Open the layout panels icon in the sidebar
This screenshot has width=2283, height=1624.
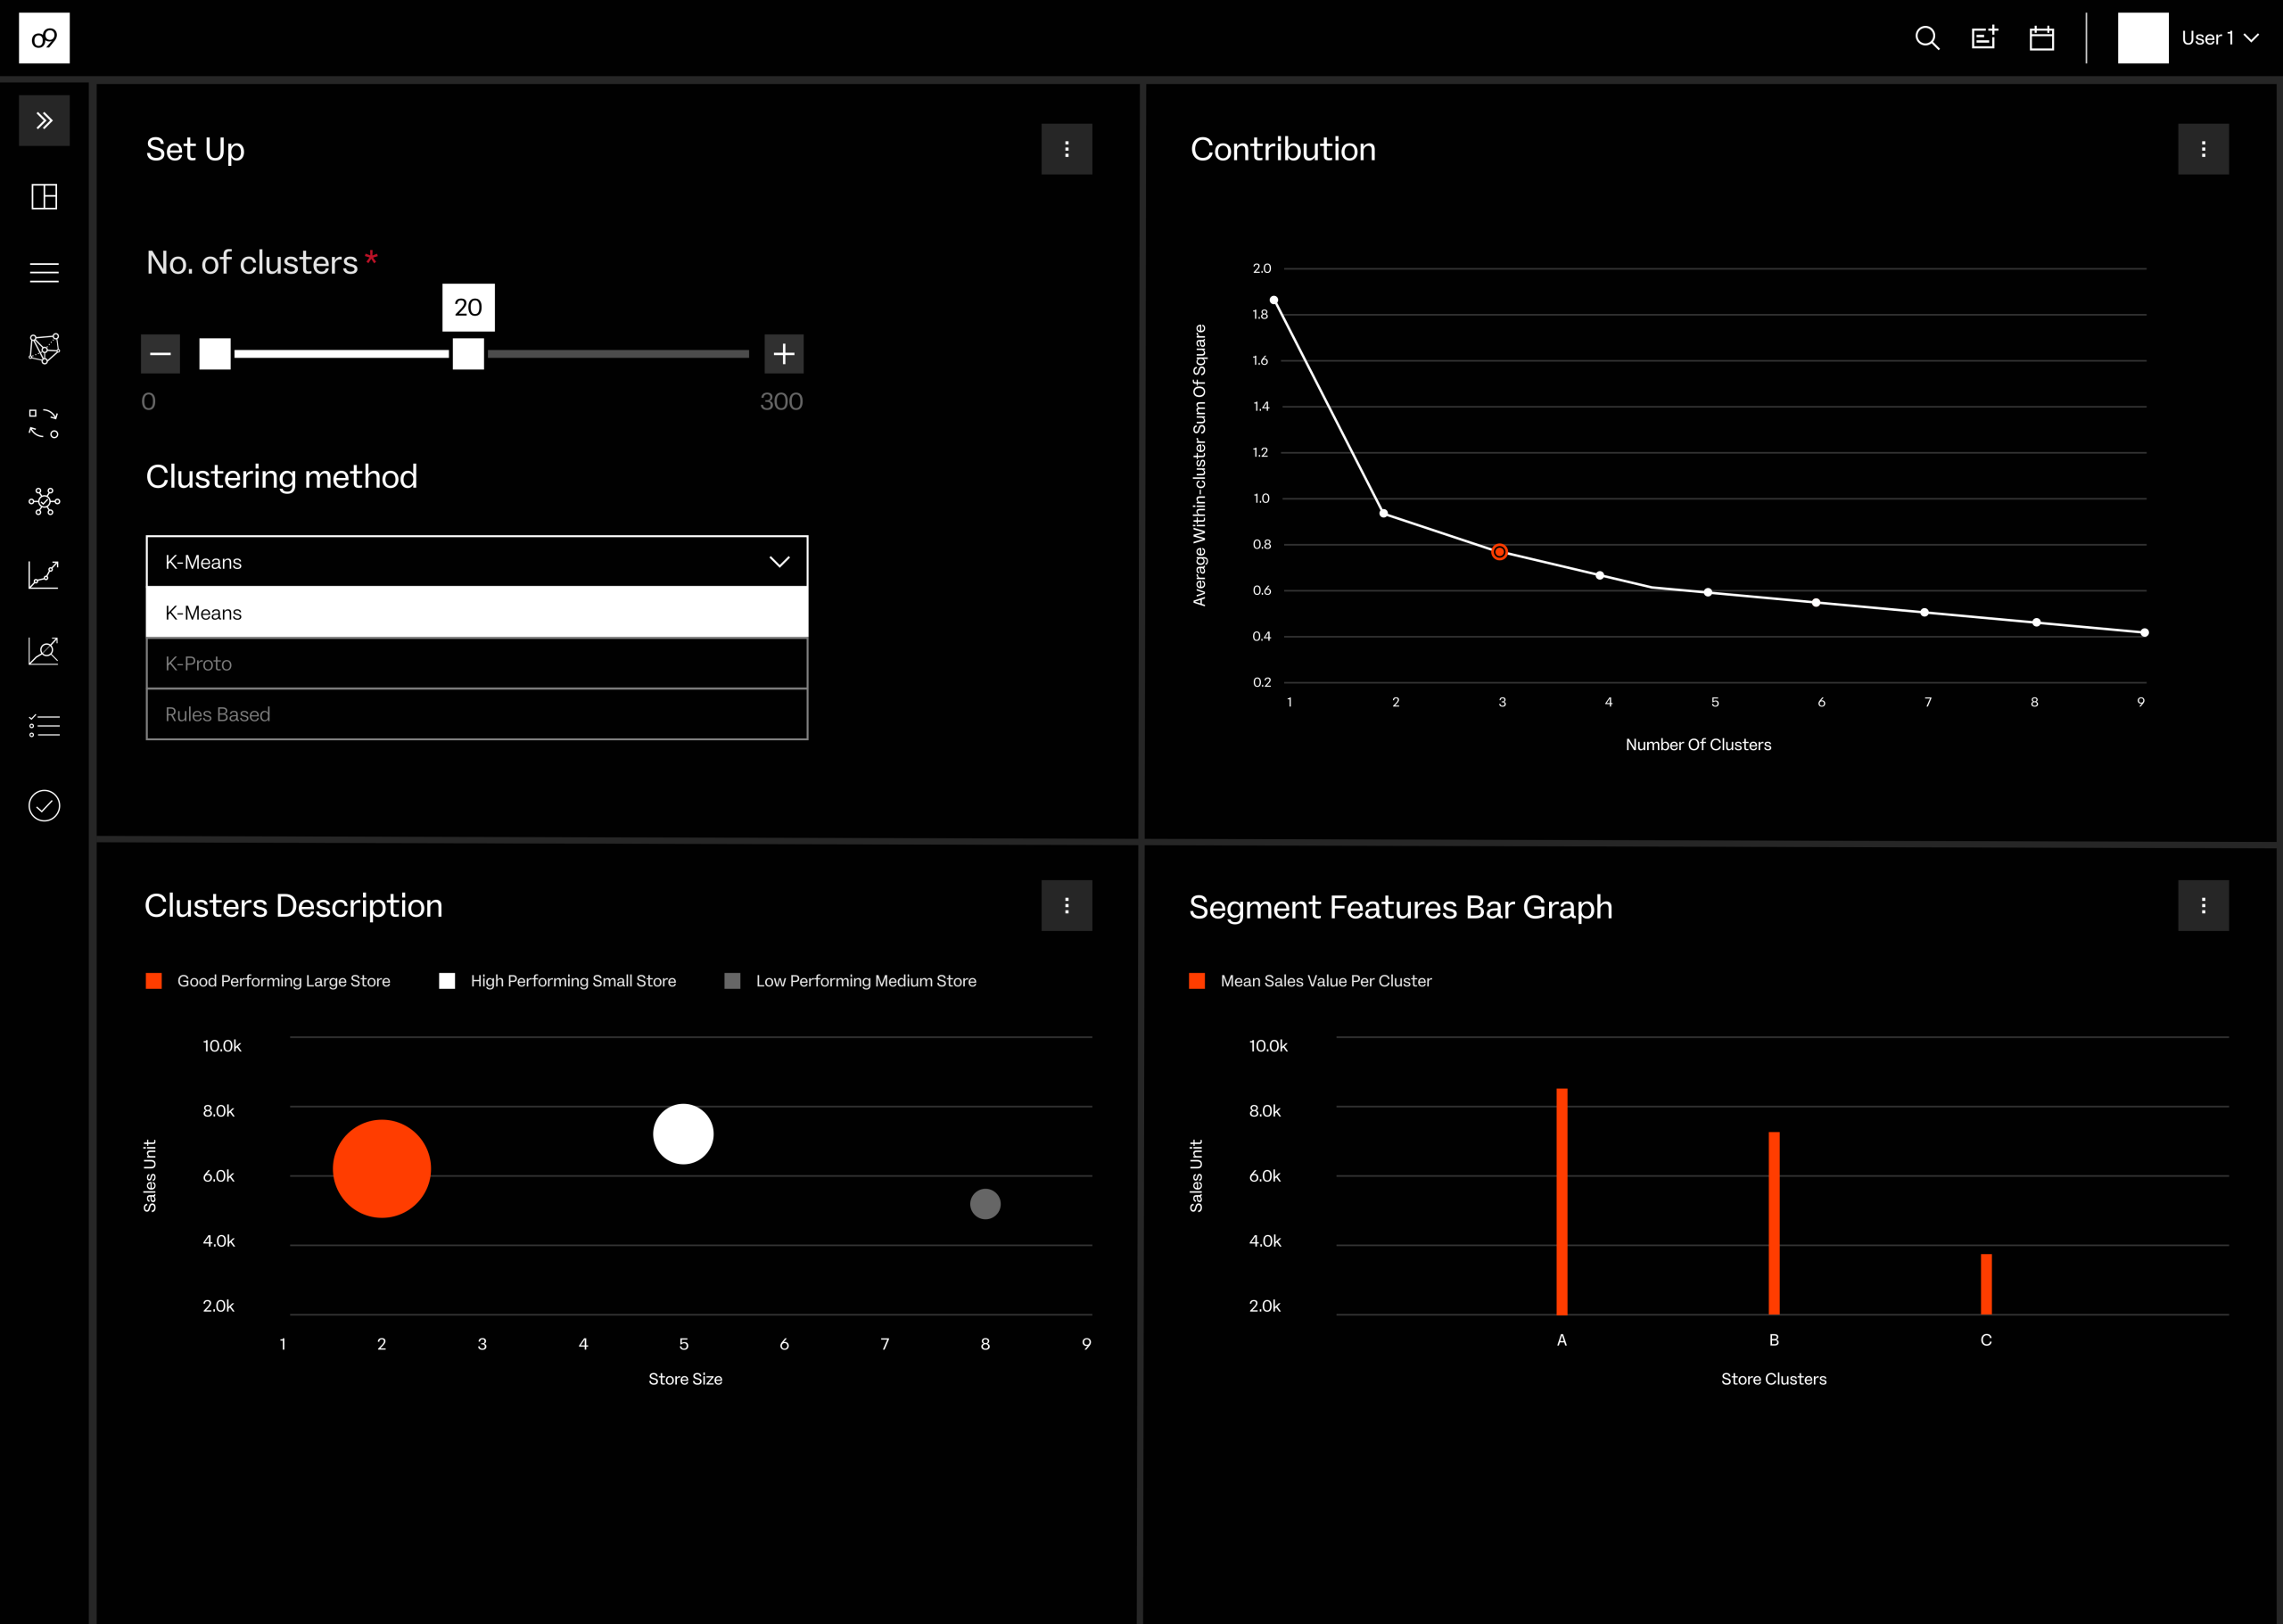(44, 197)
